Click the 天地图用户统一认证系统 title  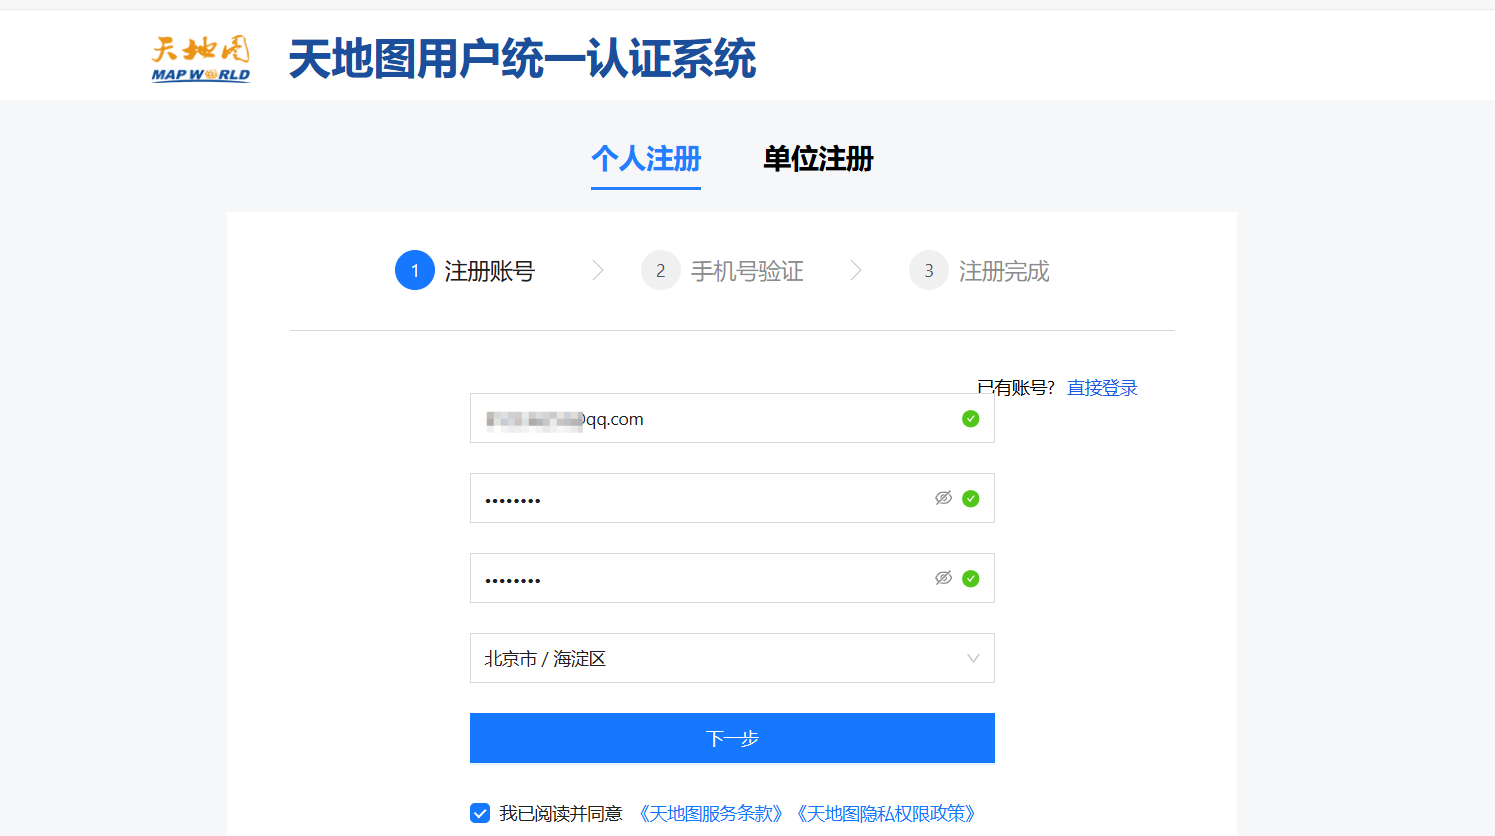point(522,59)
